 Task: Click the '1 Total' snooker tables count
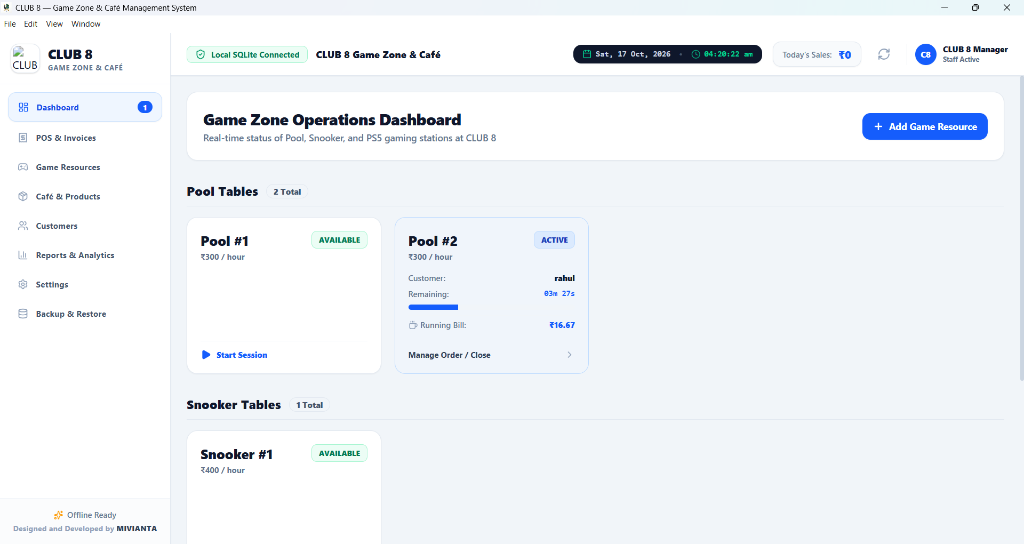[310, 405]
